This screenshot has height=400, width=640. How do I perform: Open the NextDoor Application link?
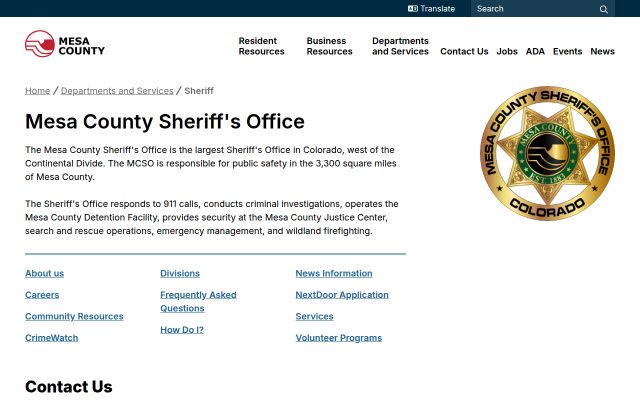pos(342,295)
